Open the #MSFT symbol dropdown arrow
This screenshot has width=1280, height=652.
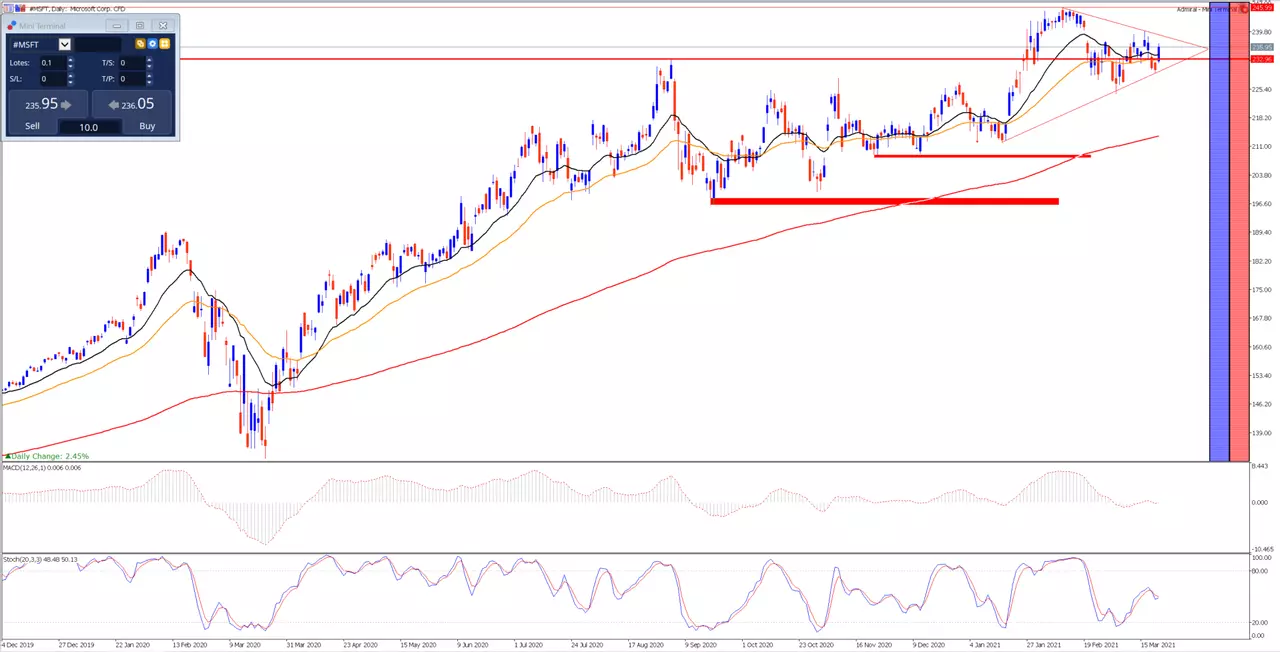click(x=65, y=44)
